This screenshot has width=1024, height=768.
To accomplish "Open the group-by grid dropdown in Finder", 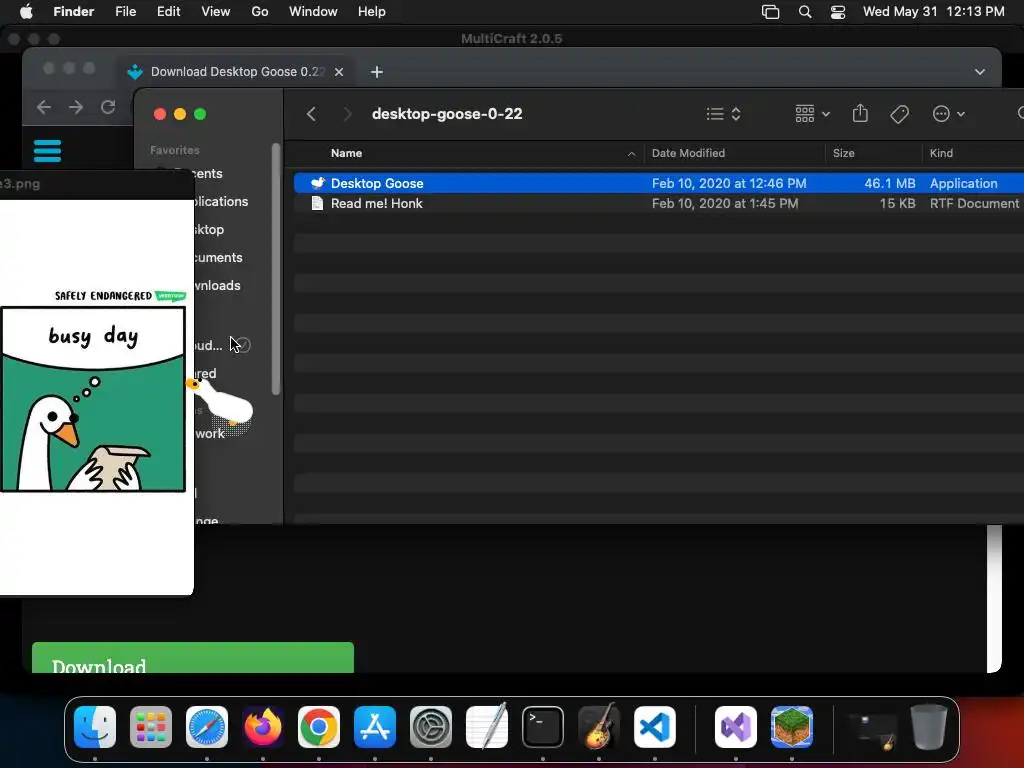I will (812, 114).
